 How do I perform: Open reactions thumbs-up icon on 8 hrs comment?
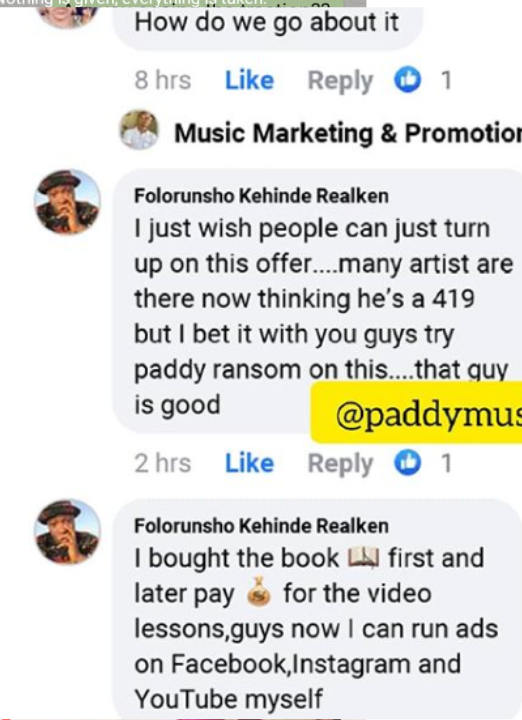(x=408, y=79)
